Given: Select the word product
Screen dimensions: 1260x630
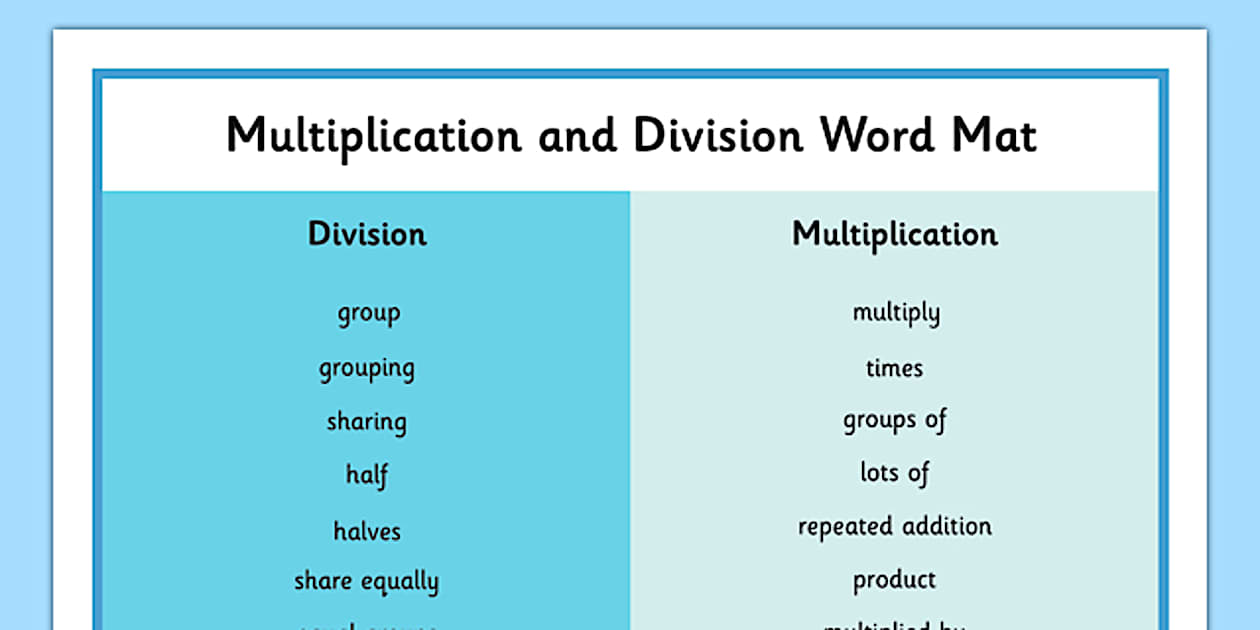Looking at the screenshot, I should coord(894,579).
